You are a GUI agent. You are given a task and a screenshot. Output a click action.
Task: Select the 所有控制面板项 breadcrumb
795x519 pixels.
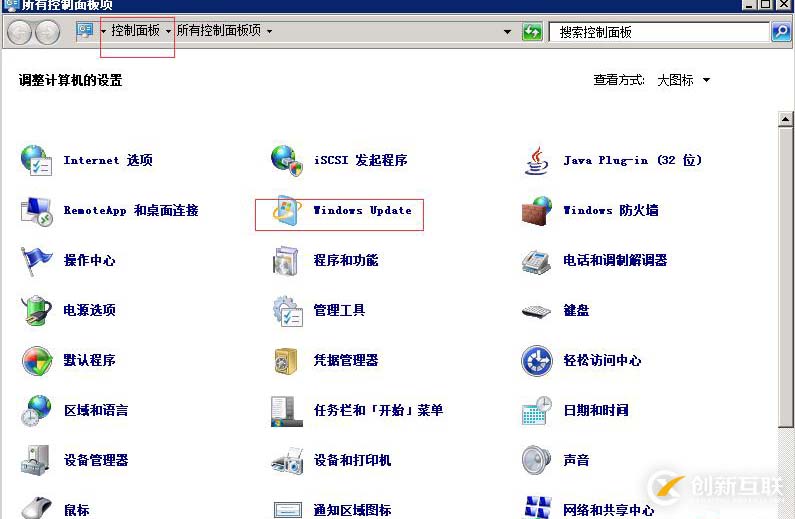pos(219,30)
